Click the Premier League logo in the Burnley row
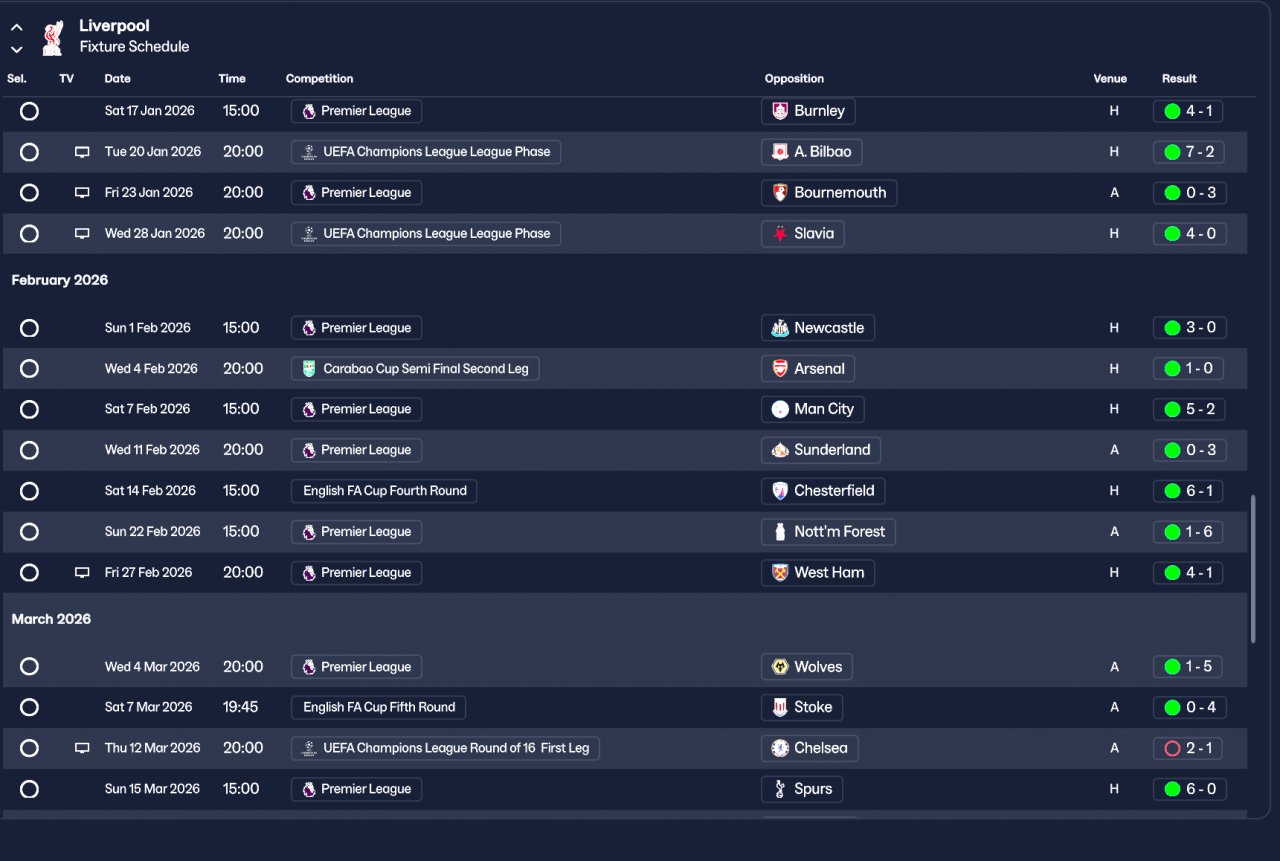Screen dimensions: 1280x861 click(309, 111)
